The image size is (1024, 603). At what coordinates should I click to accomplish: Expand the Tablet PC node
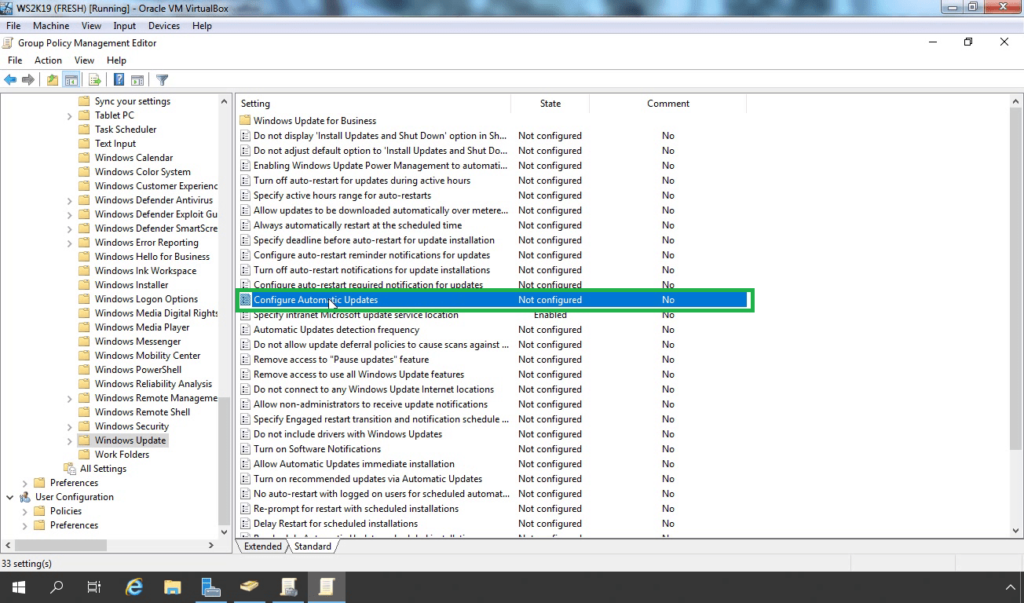tap(69, 116)
